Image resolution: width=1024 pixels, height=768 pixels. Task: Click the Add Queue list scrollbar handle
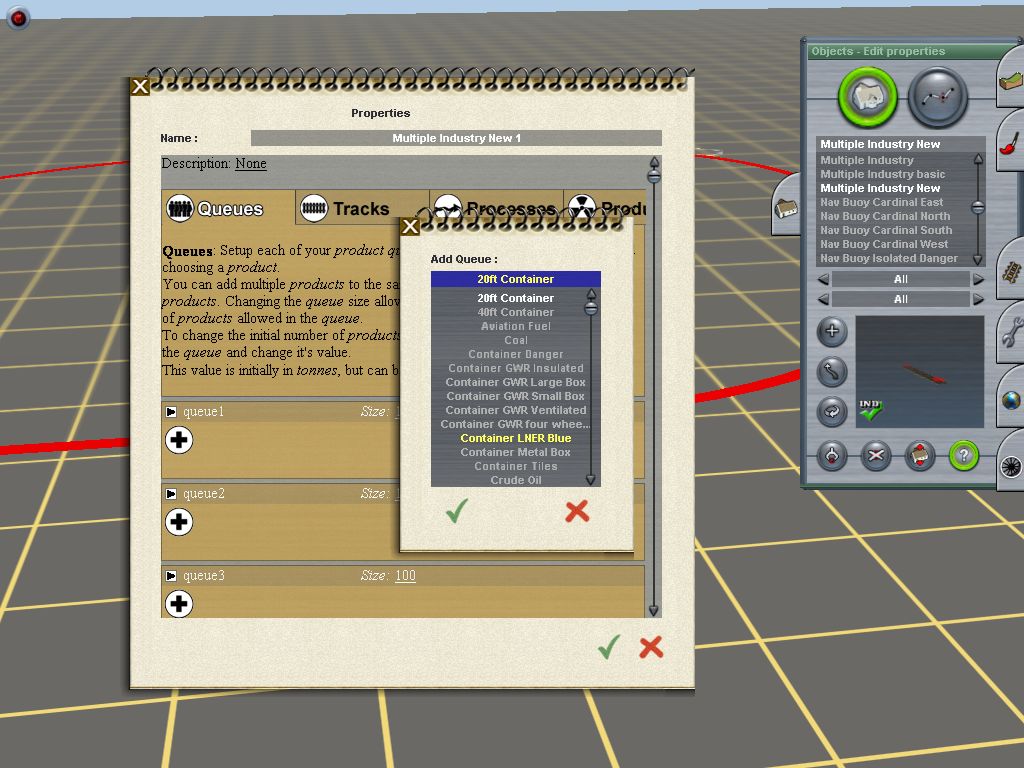point(591,309)
